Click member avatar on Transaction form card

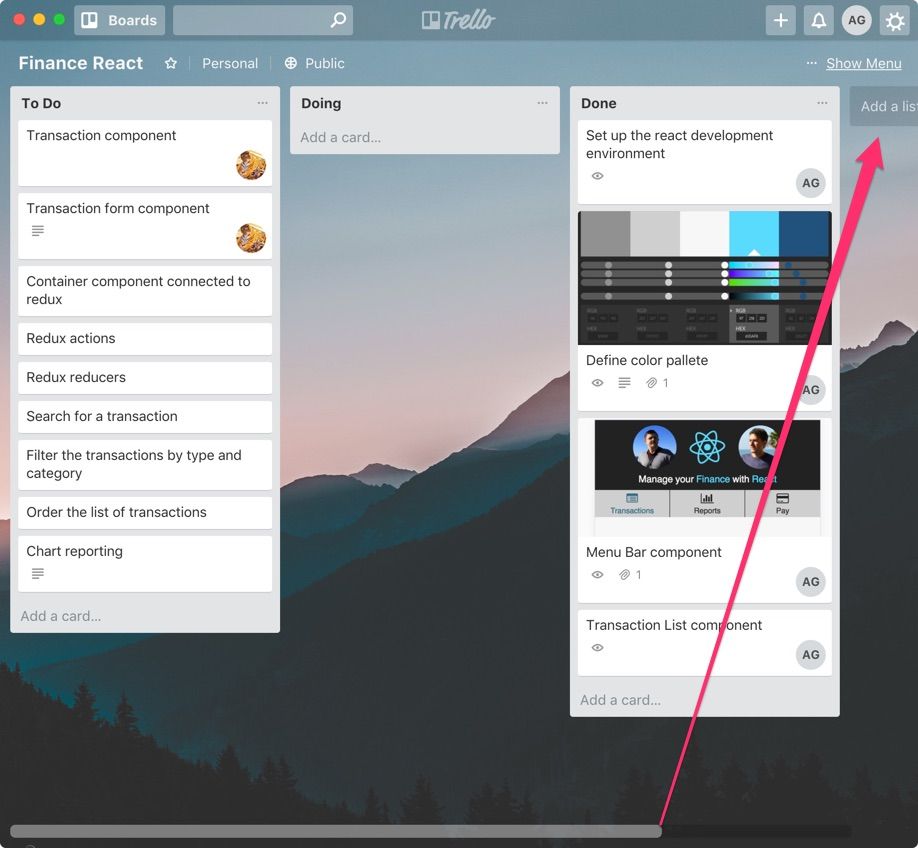(251, 238)
